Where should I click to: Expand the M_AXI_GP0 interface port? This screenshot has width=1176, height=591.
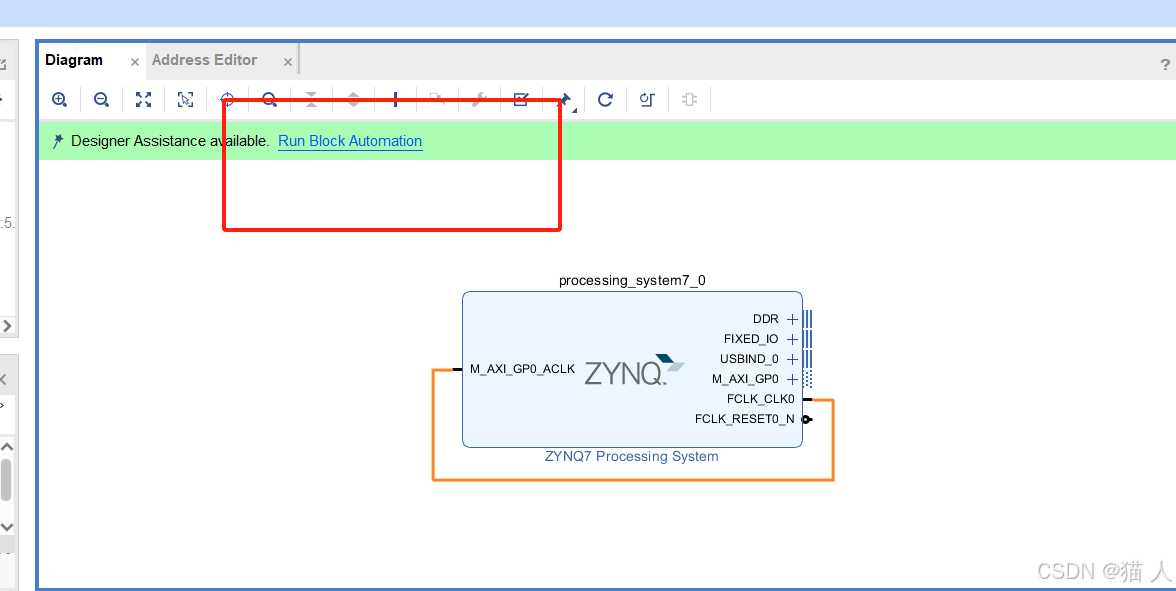click(x=792, y=380)
